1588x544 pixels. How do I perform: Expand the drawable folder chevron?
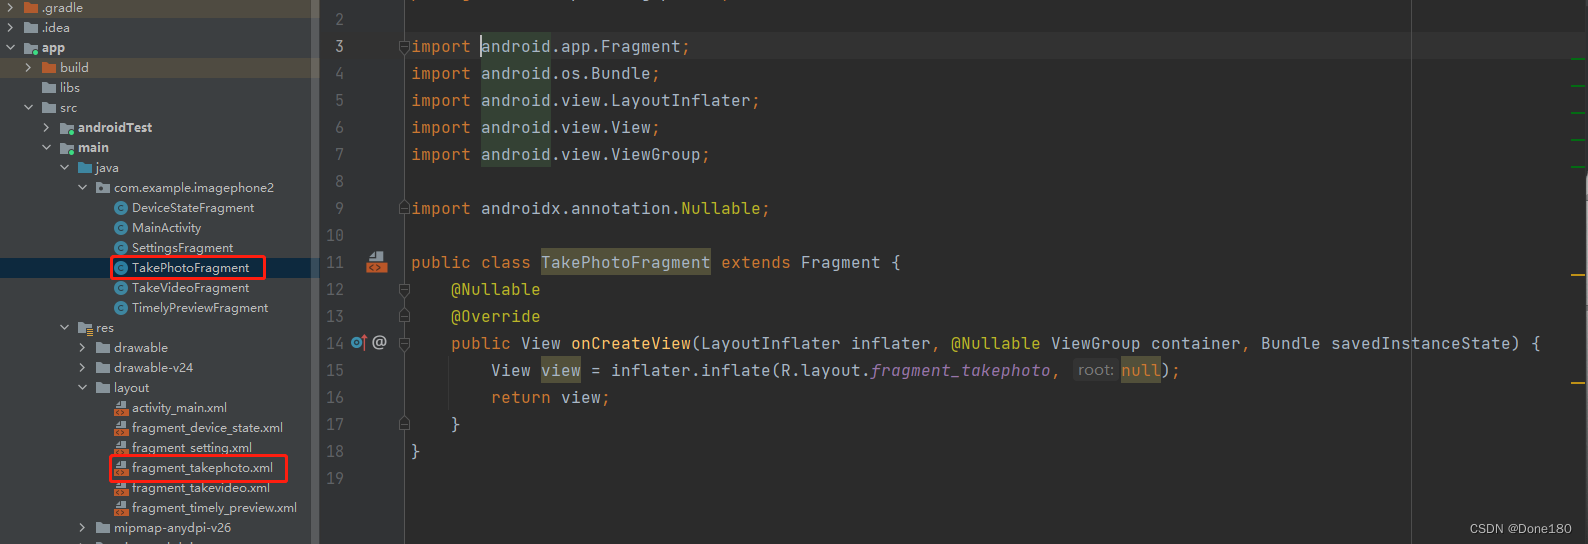pyautogui.click(x=82, y=348)
